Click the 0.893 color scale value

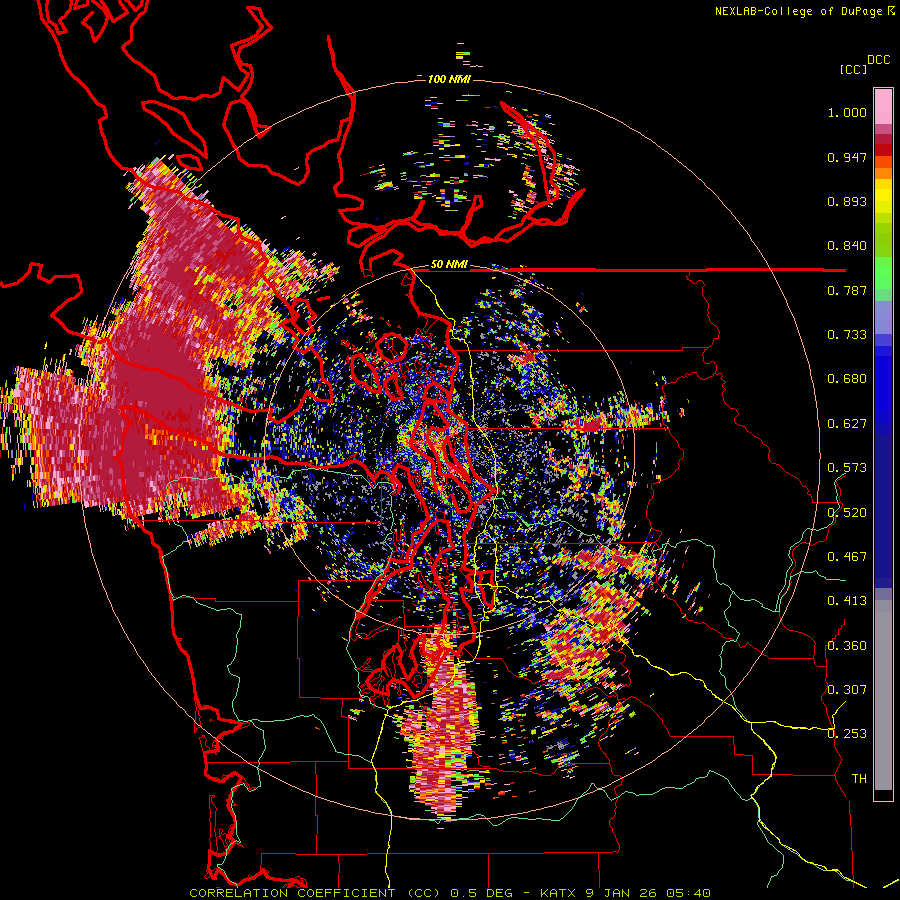(x=847, y=201)
